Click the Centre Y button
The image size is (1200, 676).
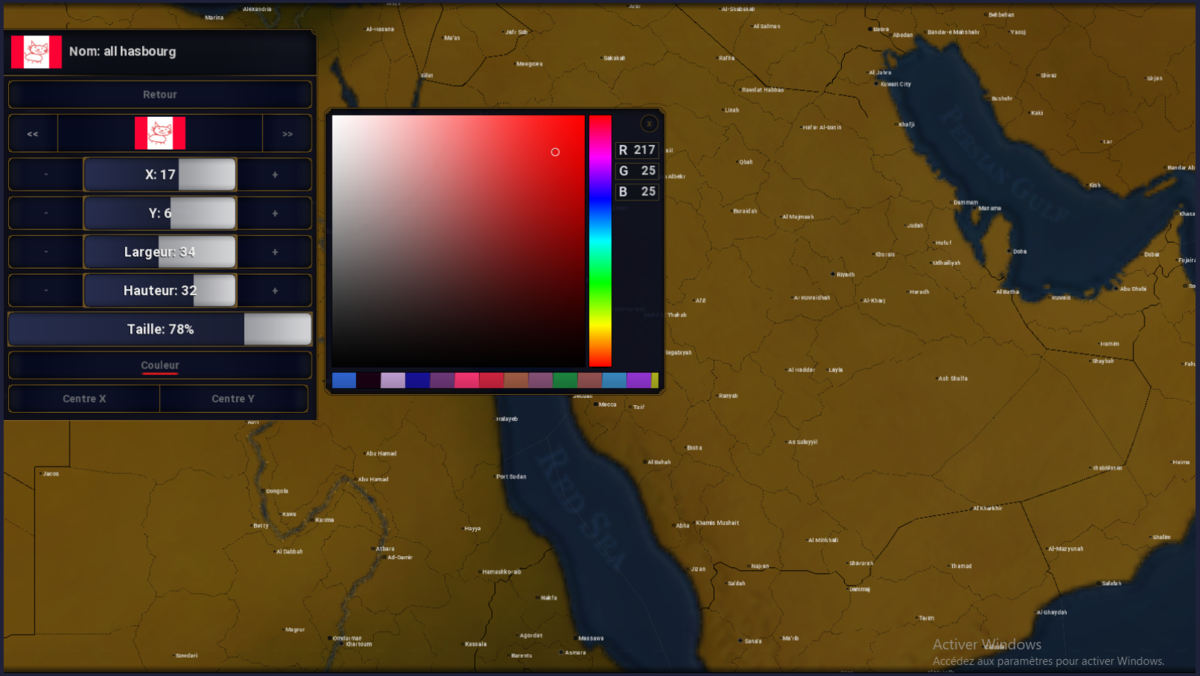coord(234,399)
